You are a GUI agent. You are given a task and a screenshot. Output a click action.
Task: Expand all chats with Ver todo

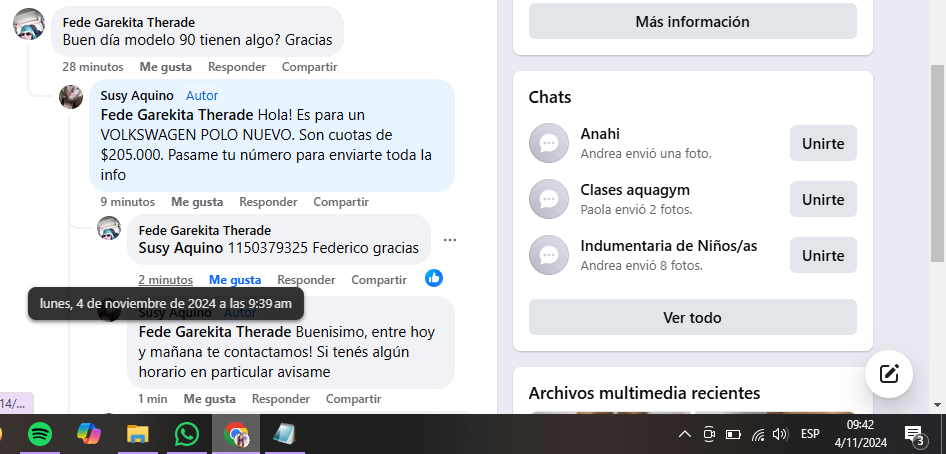pyautogui.click(x=692, y=318)
